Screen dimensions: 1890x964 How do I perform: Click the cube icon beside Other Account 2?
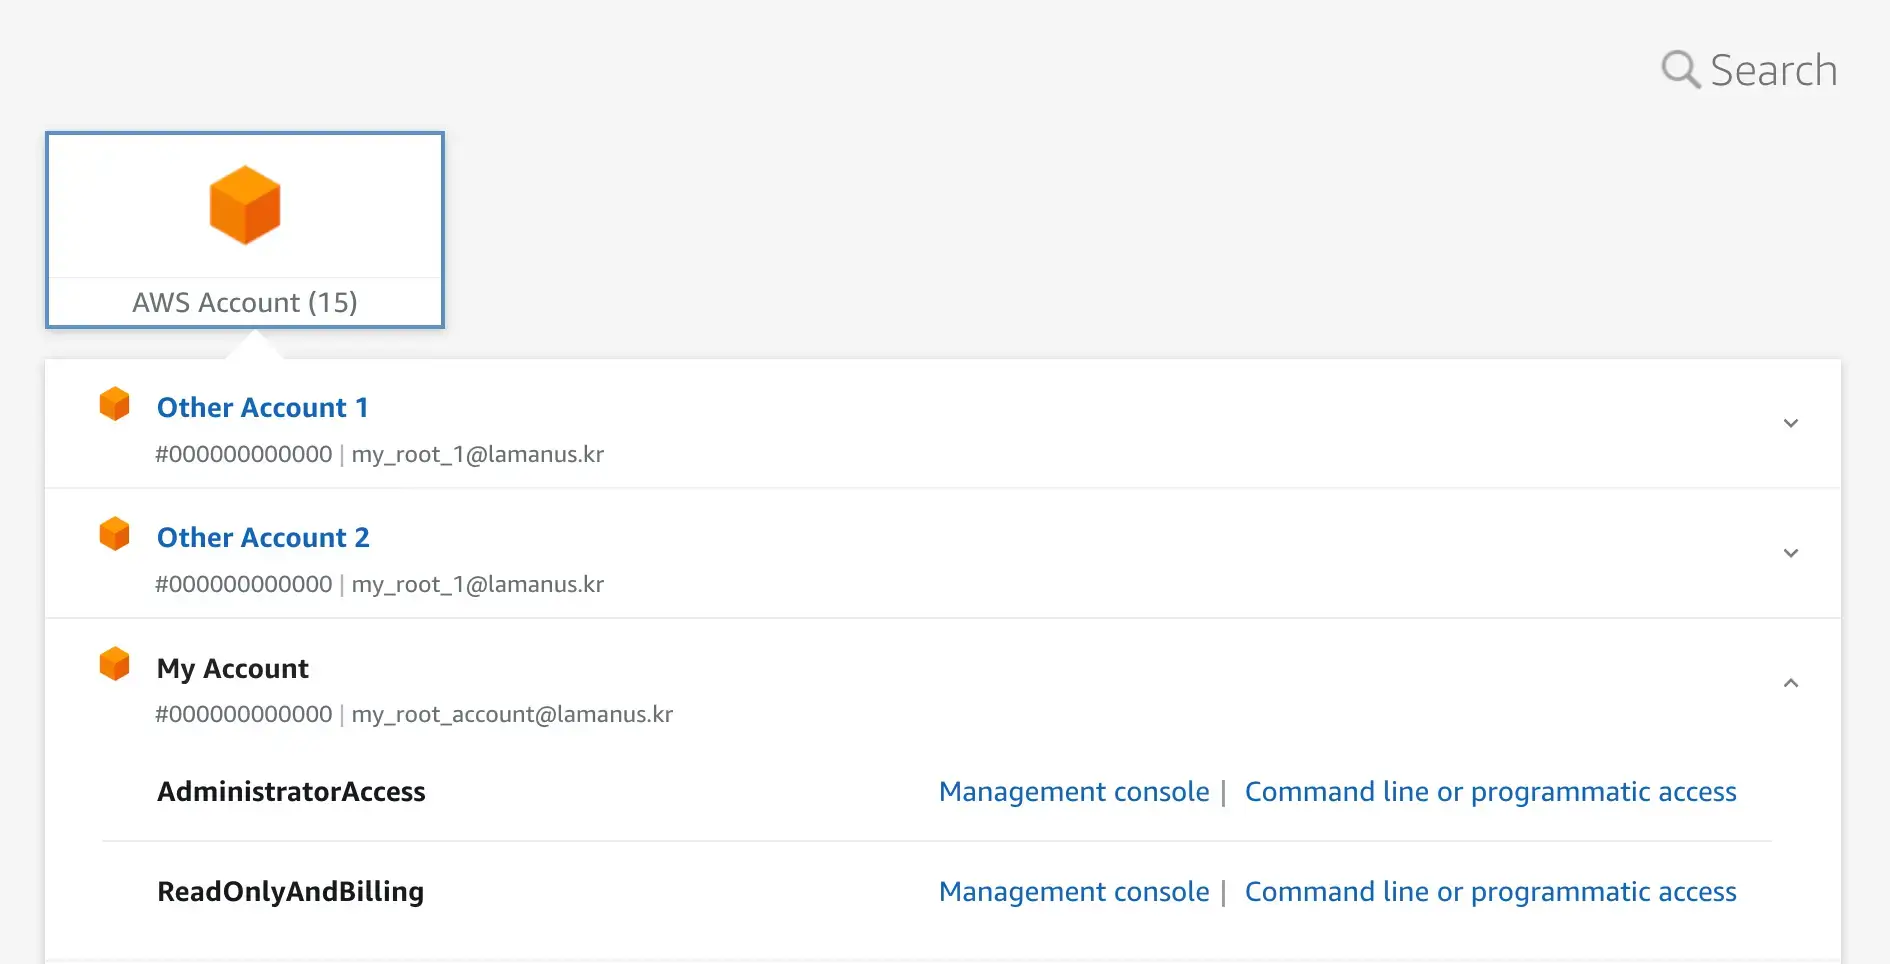click(x=115, y=534)
